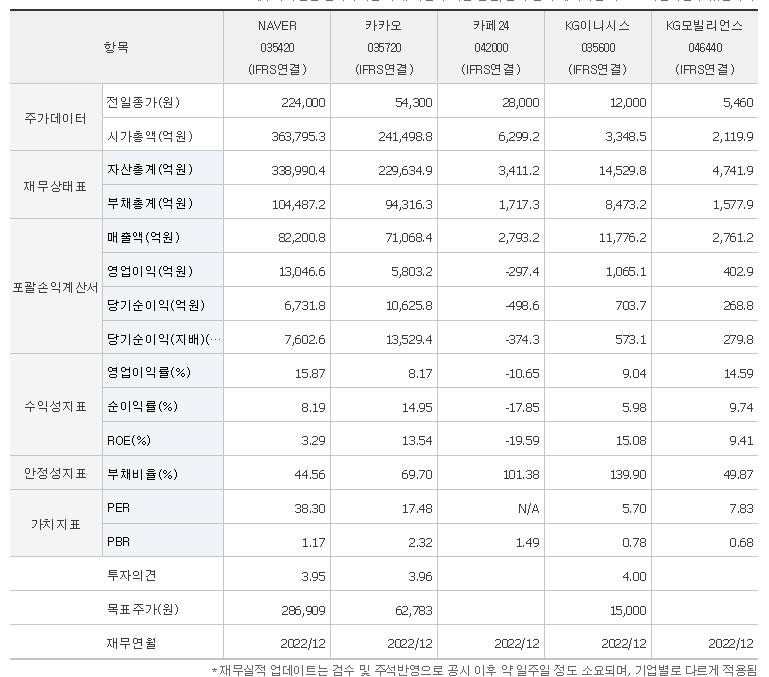Click the 당기순이익(억원) row label
This screenshot has height=677, width=769.
click(156, 305)
